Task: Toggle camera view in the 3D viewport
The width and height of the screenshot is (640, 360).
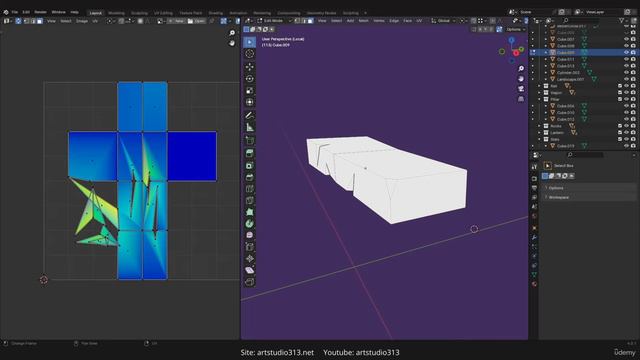Action: pyautogui.click(x=521, y=89)
